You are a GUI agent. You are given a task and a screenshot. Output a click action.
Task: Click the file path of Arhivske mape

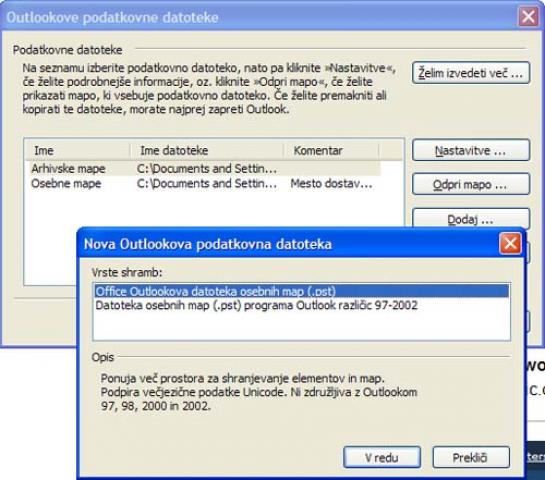coord(207,169)
